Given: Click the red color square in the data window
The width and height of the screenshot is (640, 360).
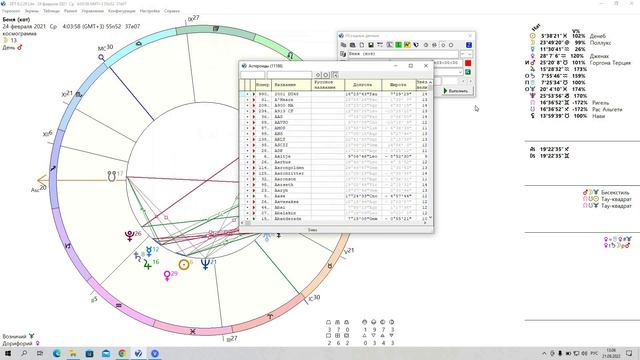Looking at the screenshot, I should pos(468,63).
